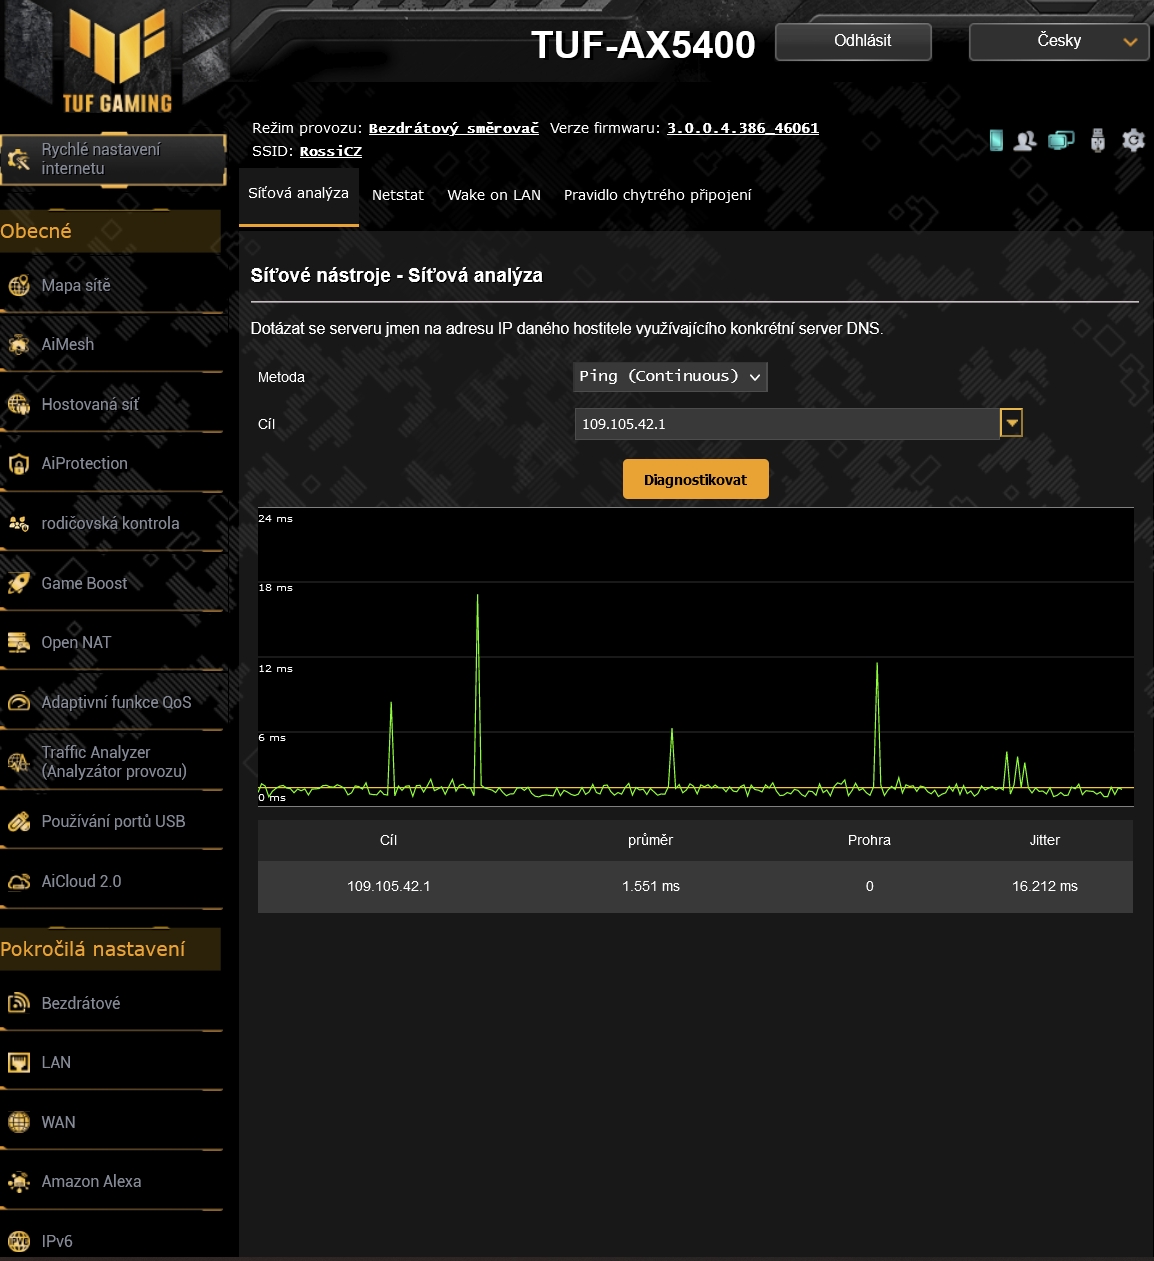1154x1261 pixels.
Task: Expand the Cíl target list arrow
Action: [1012, 424]
